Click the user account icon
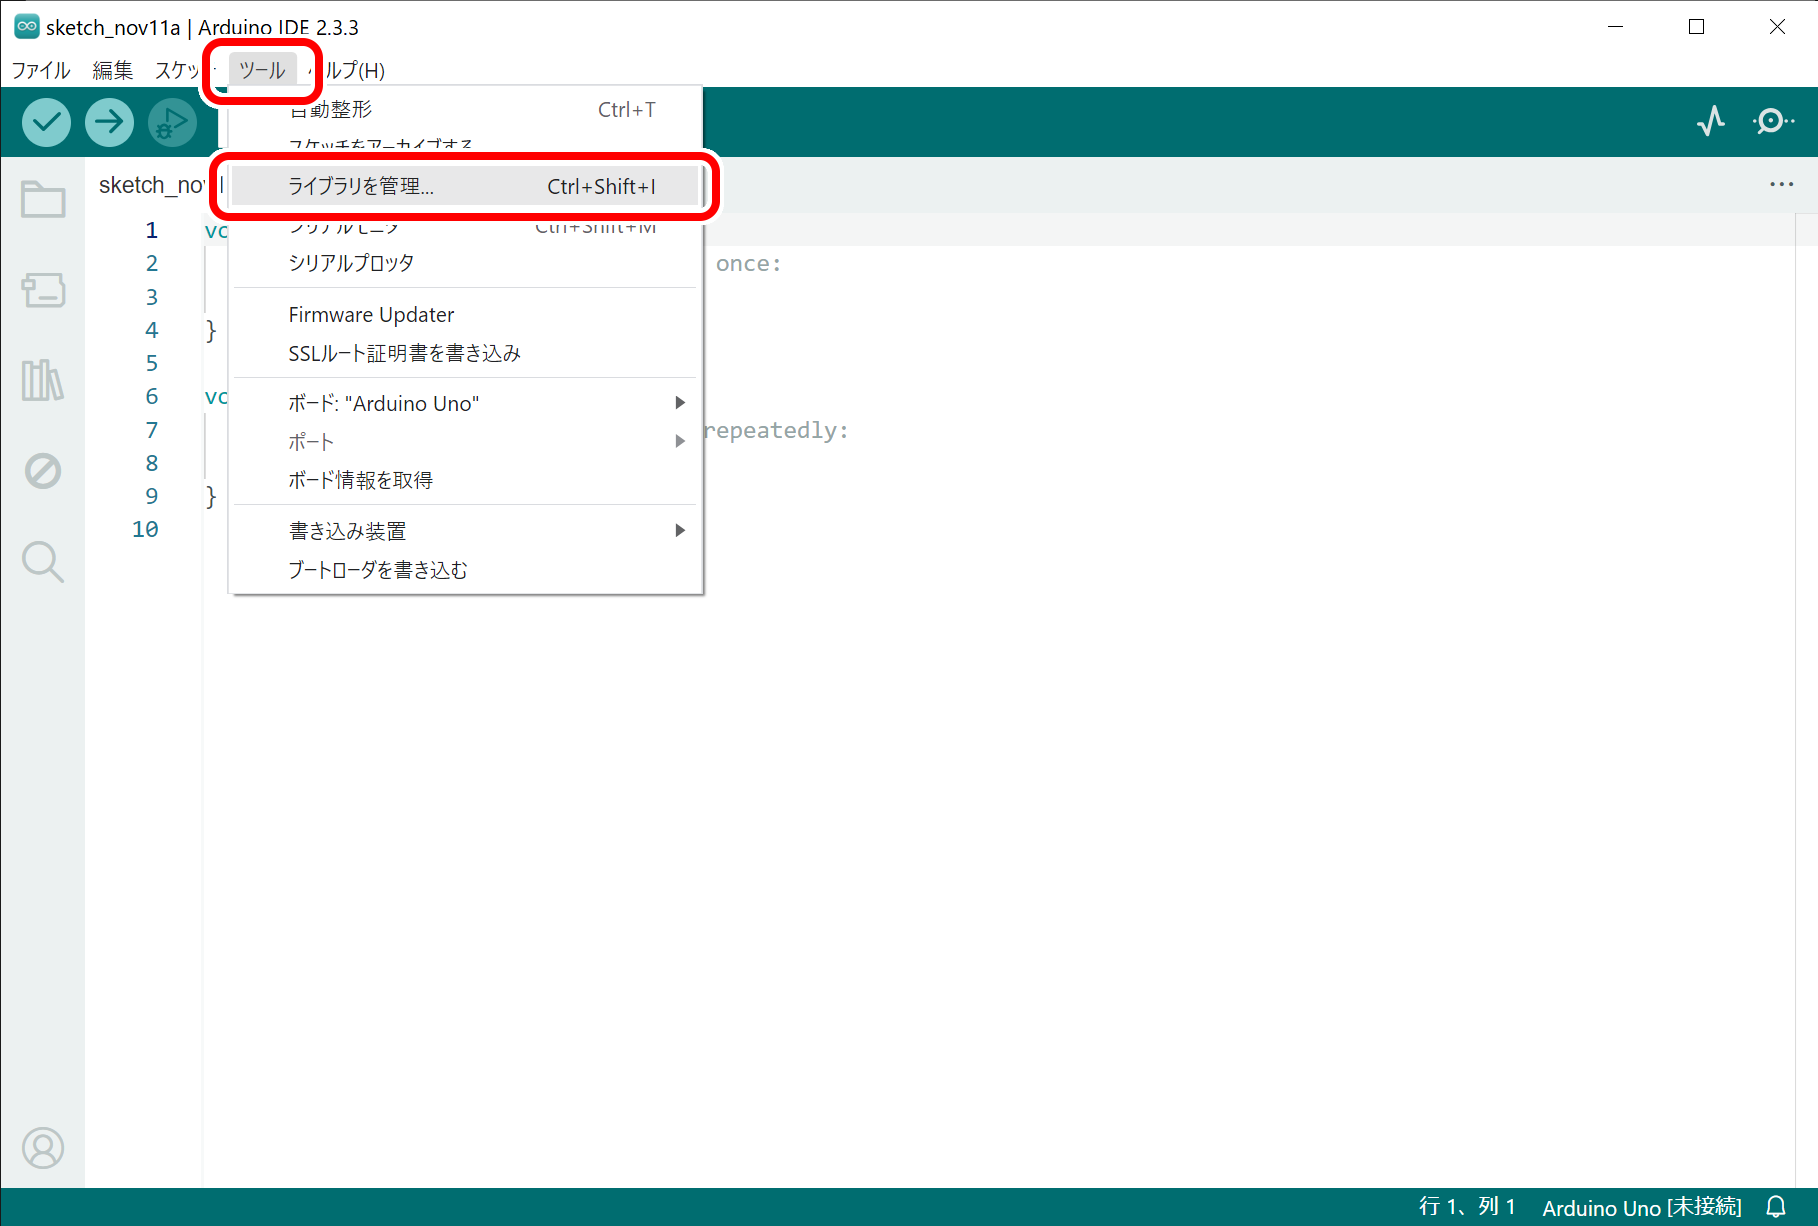The width and height of the screenshot is (1818, 1226). point(43,1148)
